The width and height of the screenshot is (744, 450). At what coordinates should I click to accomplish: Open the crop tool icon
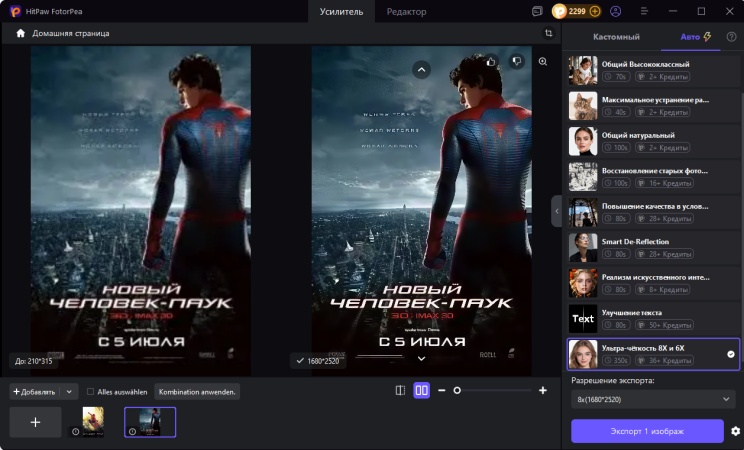(x=549, y=33)
